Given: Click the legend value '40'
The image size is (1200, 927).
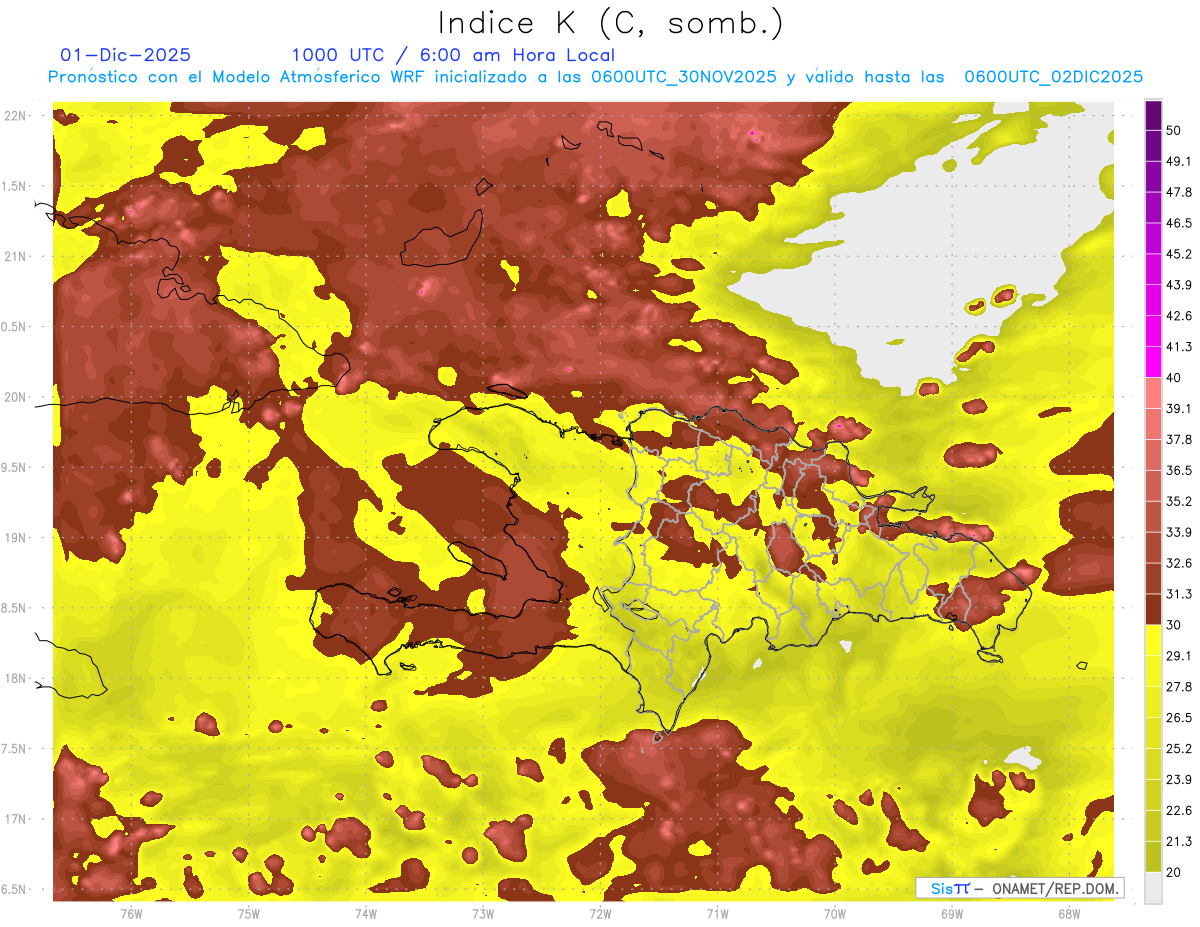Looking at the screenshot, I should (x=1175, y=378).
